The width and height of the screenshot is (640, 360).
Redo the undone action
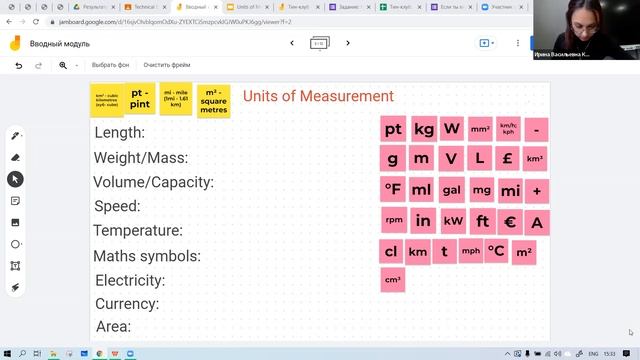tap(38, 65)
